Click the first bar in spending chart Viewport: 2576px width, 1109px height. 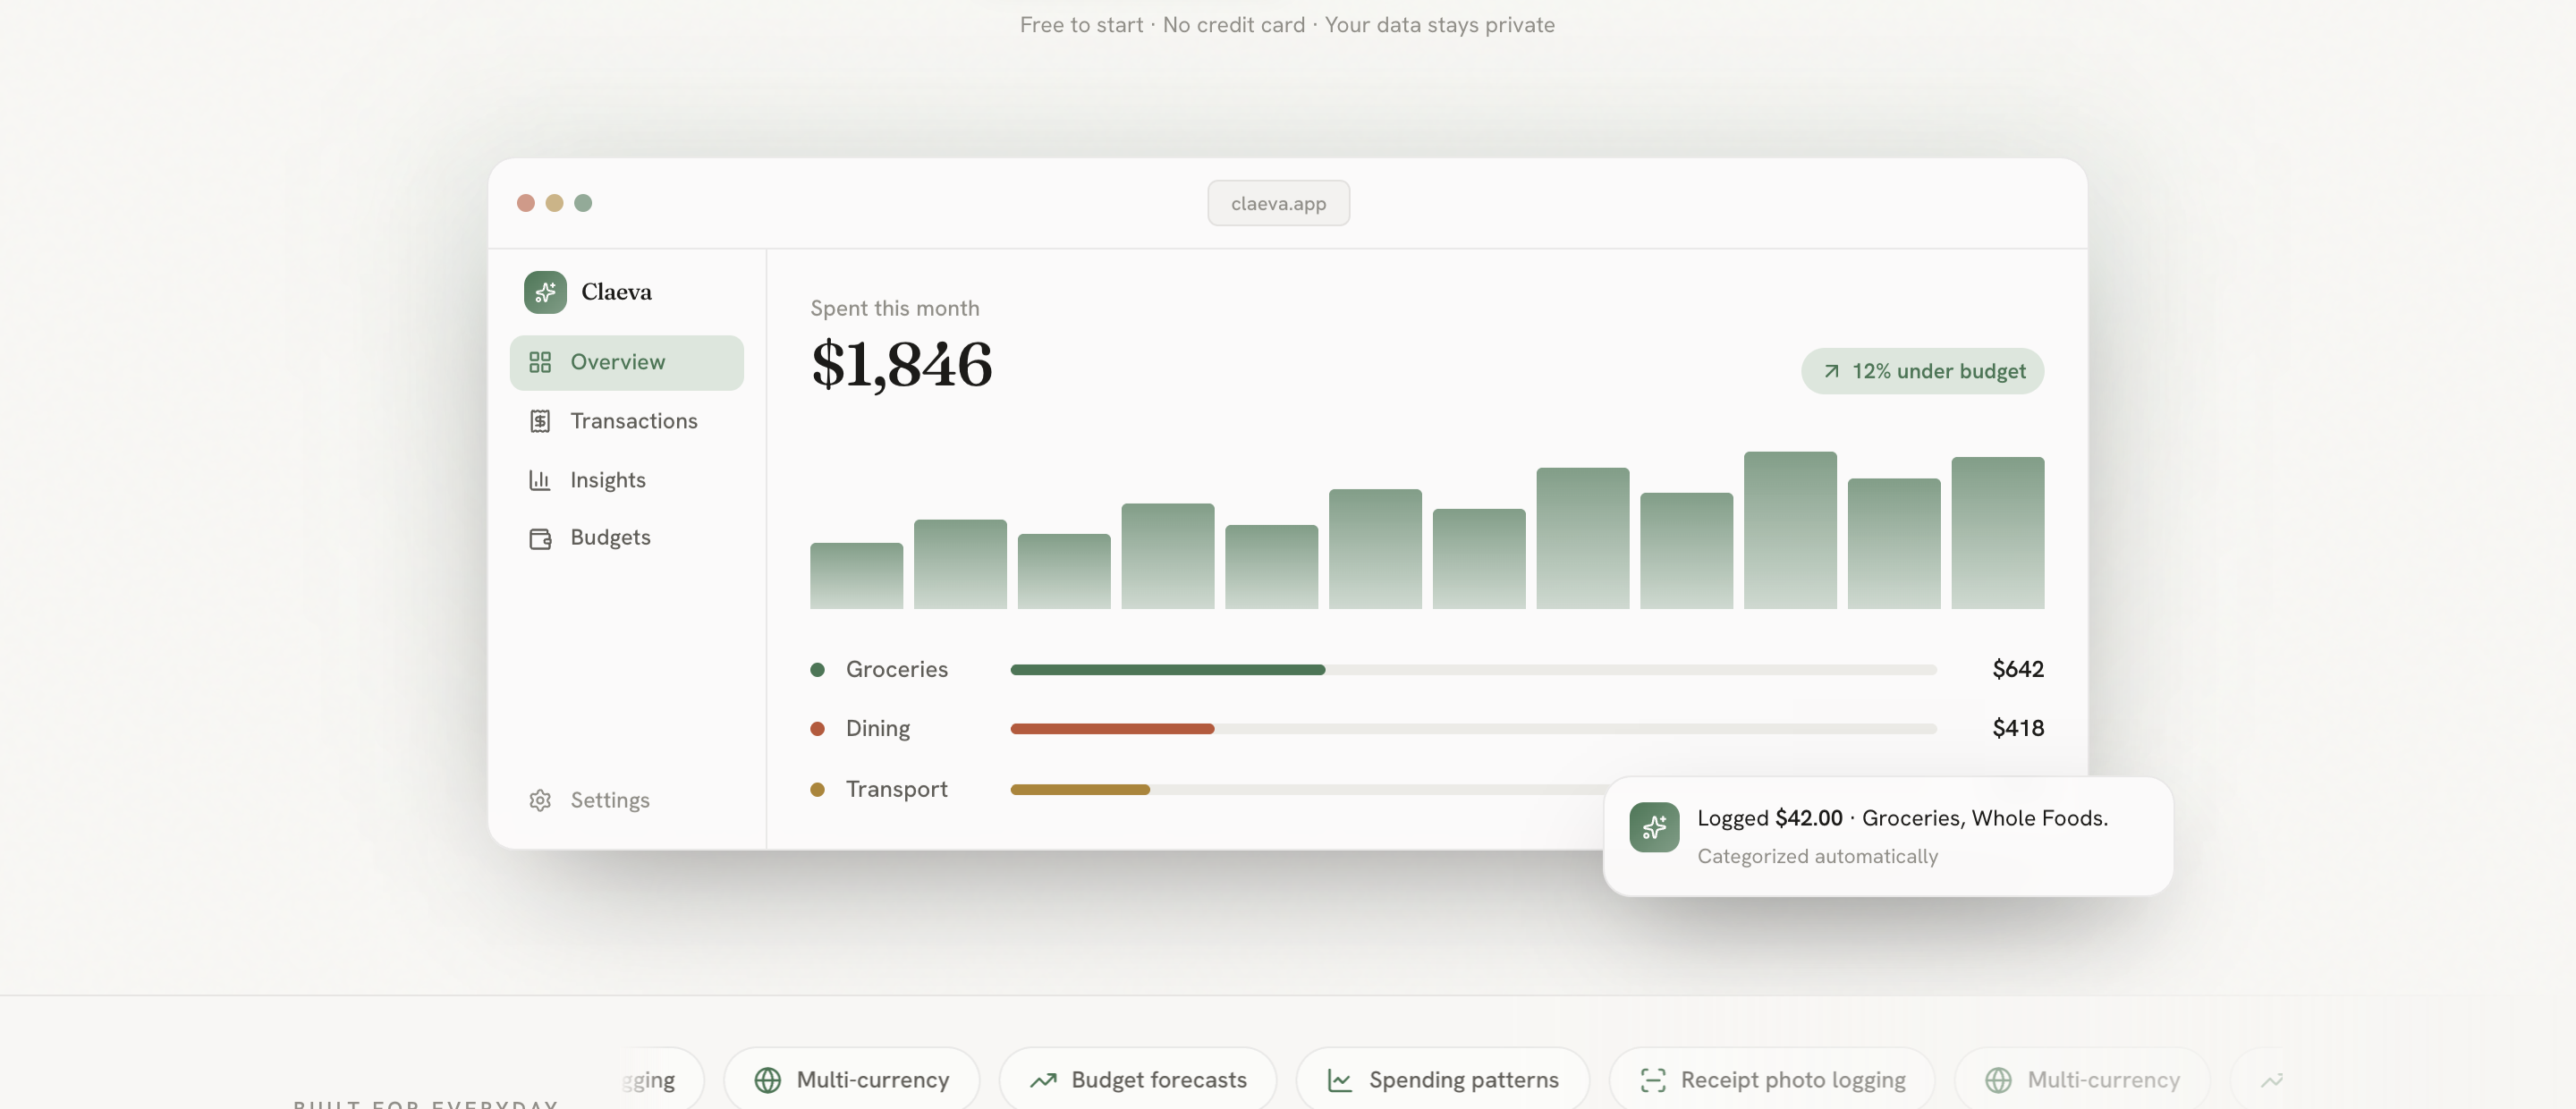pyautogui.click(x=856, y=576)
